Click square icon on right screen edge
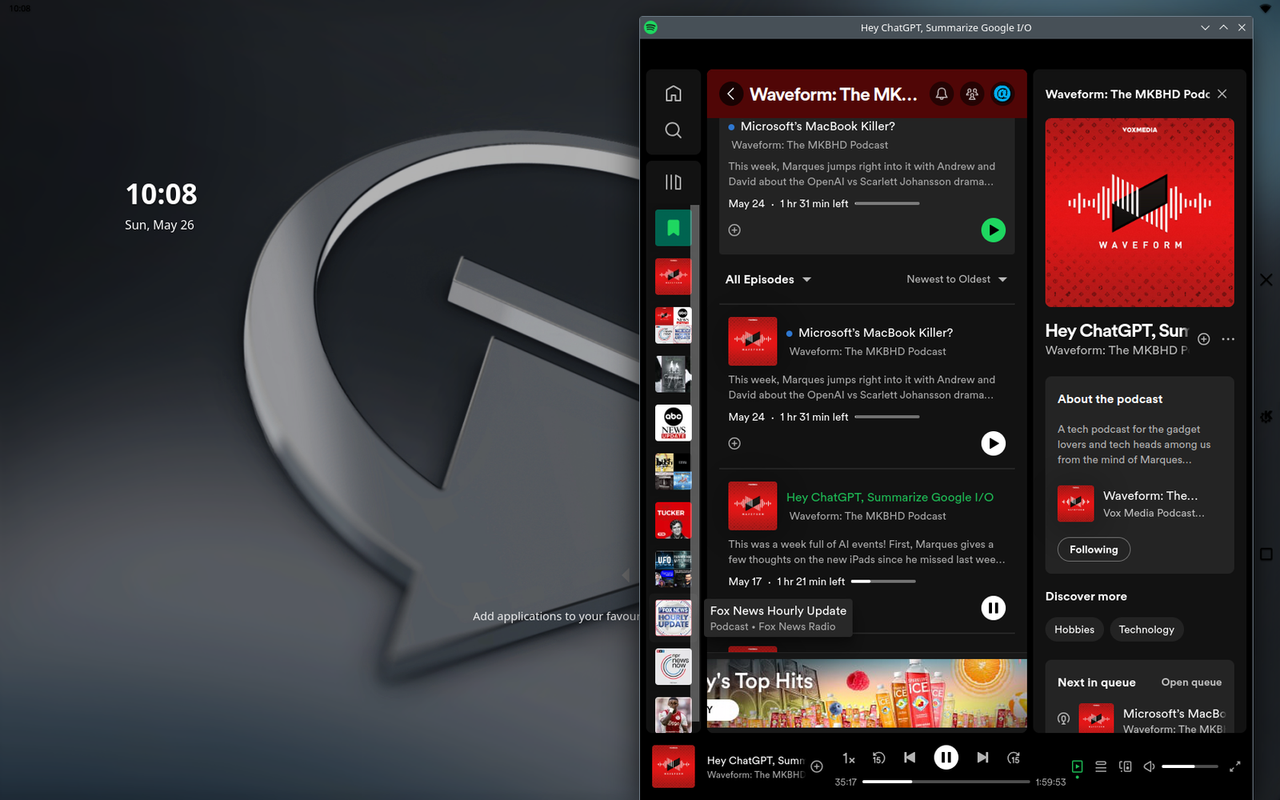 click(x=1265, y=554)
